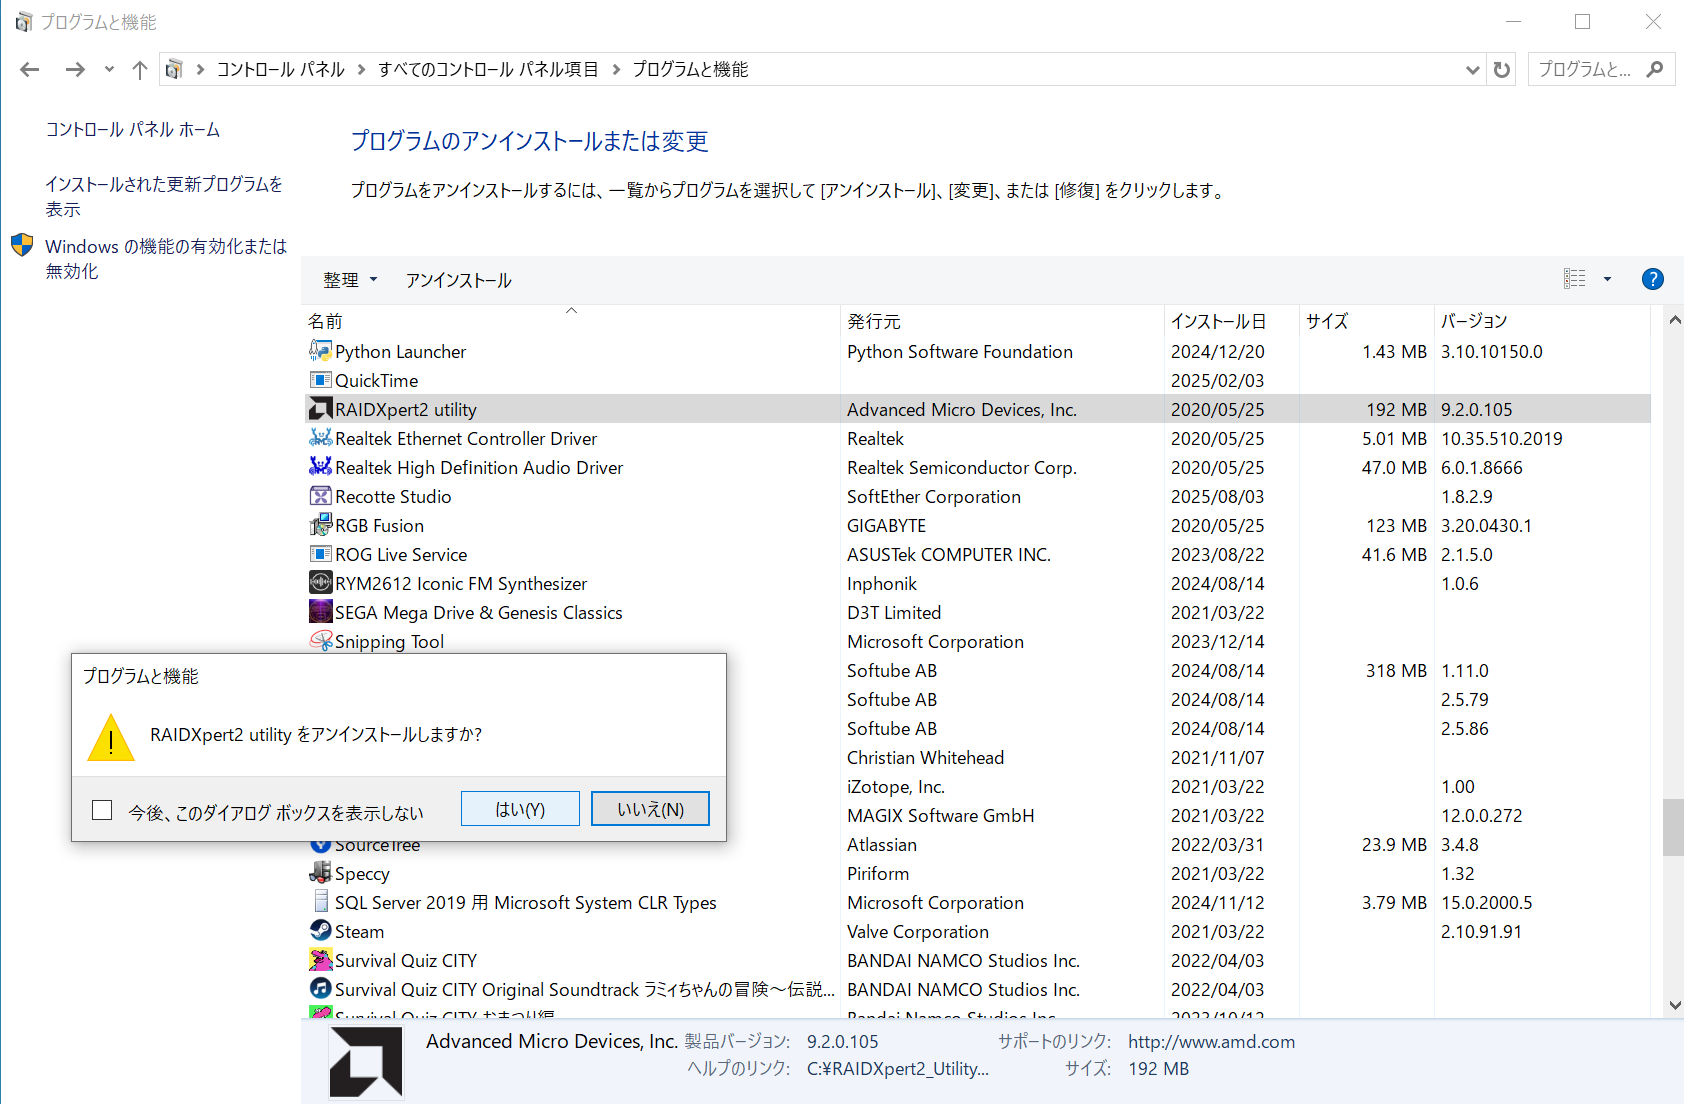Open the address bar history dropdown
Image resolution: width=1684 pixels, height=1104 pixels.
(1472, 69)
